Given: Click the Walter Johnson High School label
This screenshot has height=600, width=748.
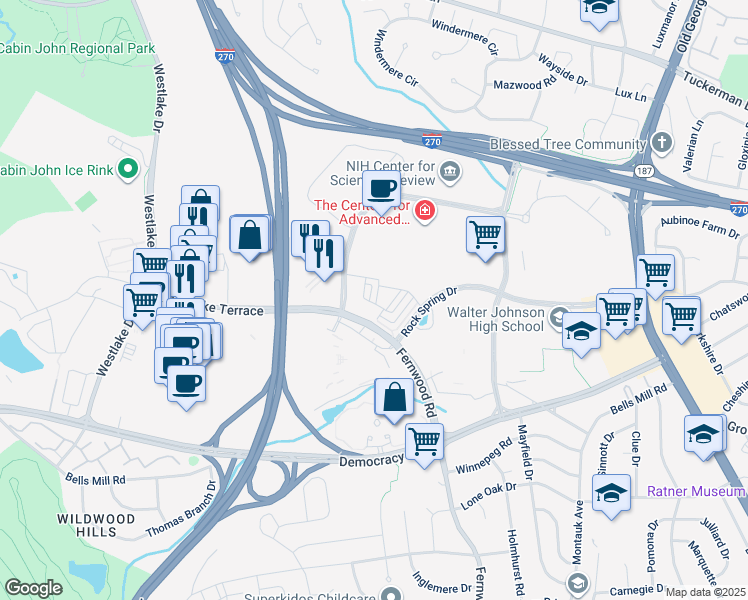Looking at the screenshot, I should coord(496,319).
